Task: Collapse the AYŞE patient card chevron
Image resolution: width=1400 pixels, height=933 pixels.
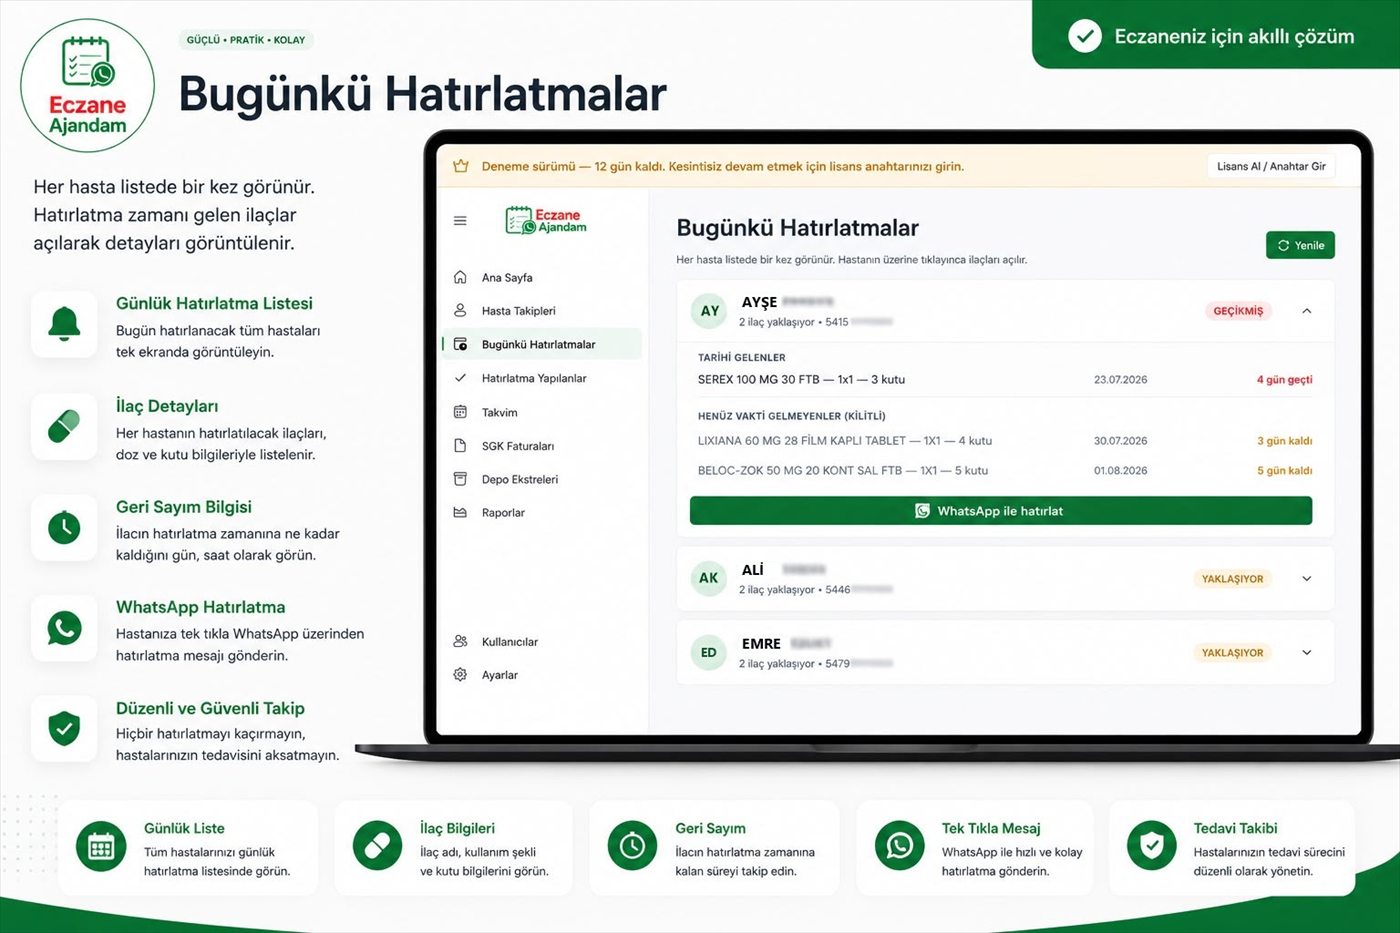Action: 1307,311
